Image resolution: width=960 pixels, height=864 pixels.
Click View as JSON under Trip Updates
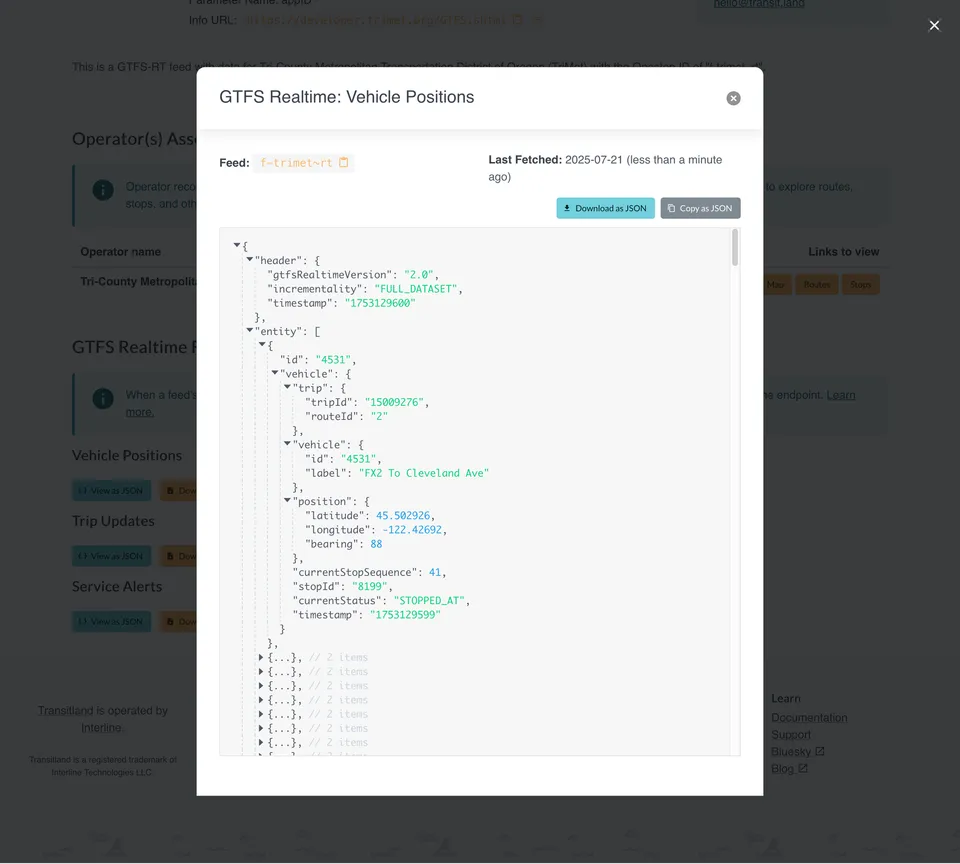[x=111, y=555]
